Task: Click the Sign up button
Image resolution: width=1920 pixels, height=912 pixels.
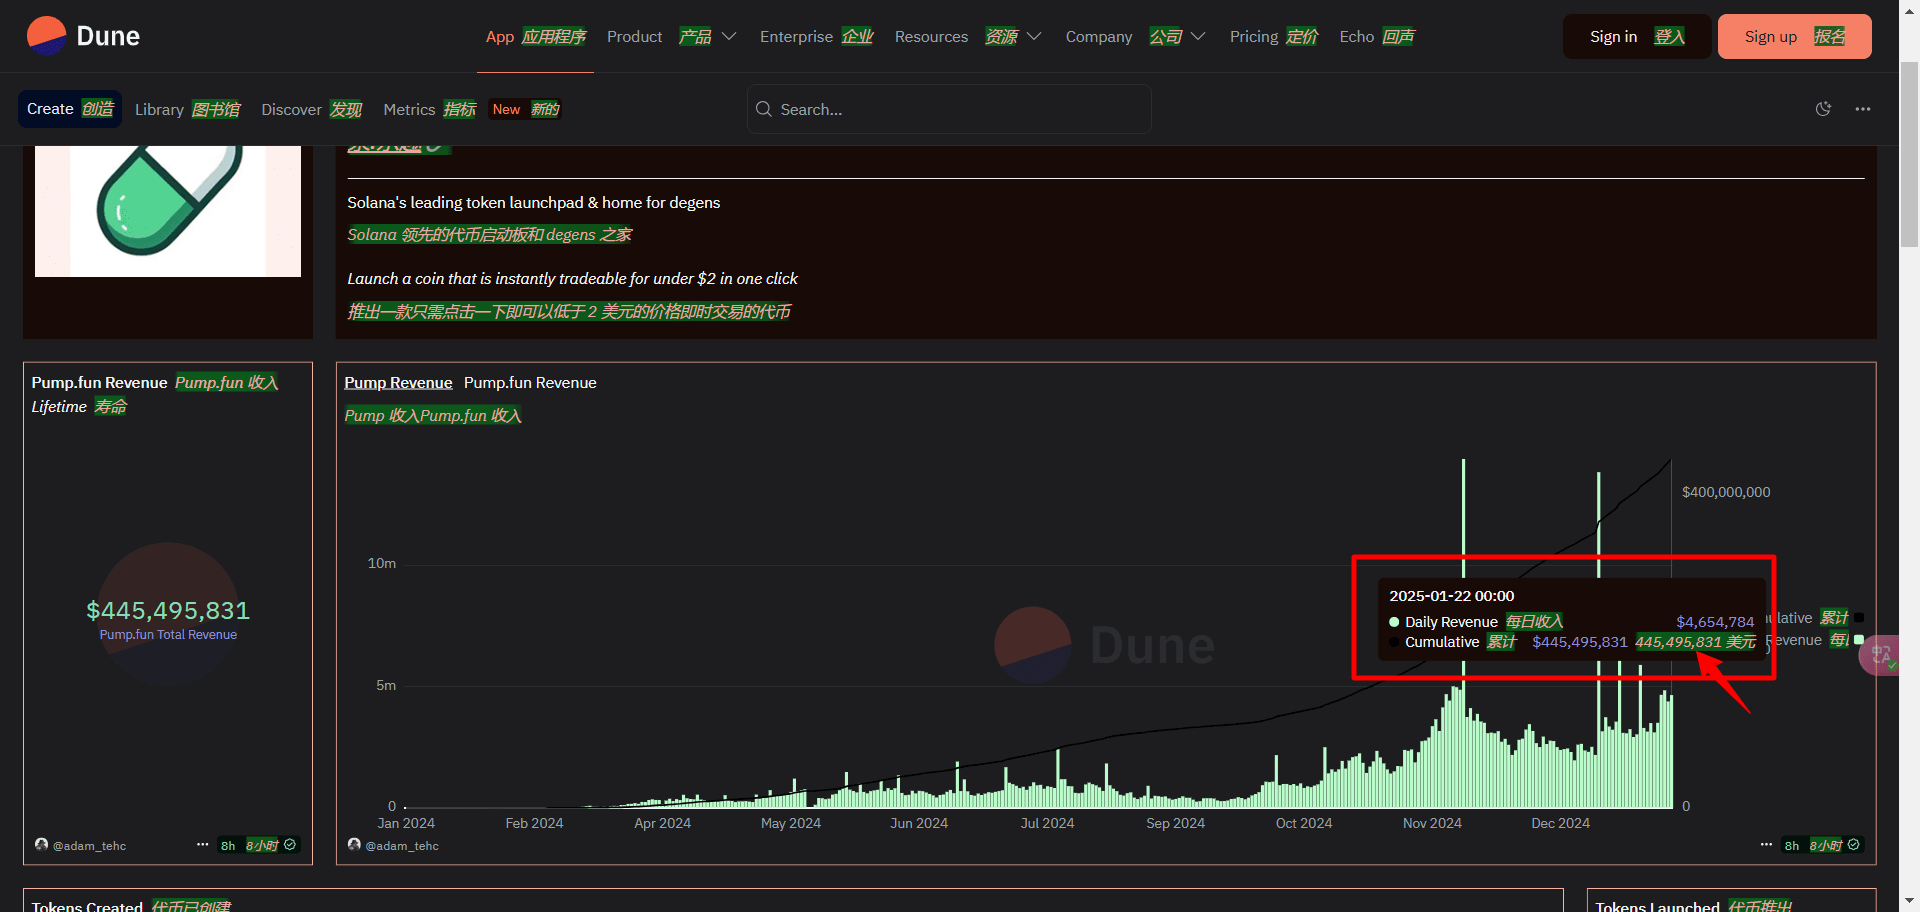Action: pyautogui.click(x=1794, y=37)
